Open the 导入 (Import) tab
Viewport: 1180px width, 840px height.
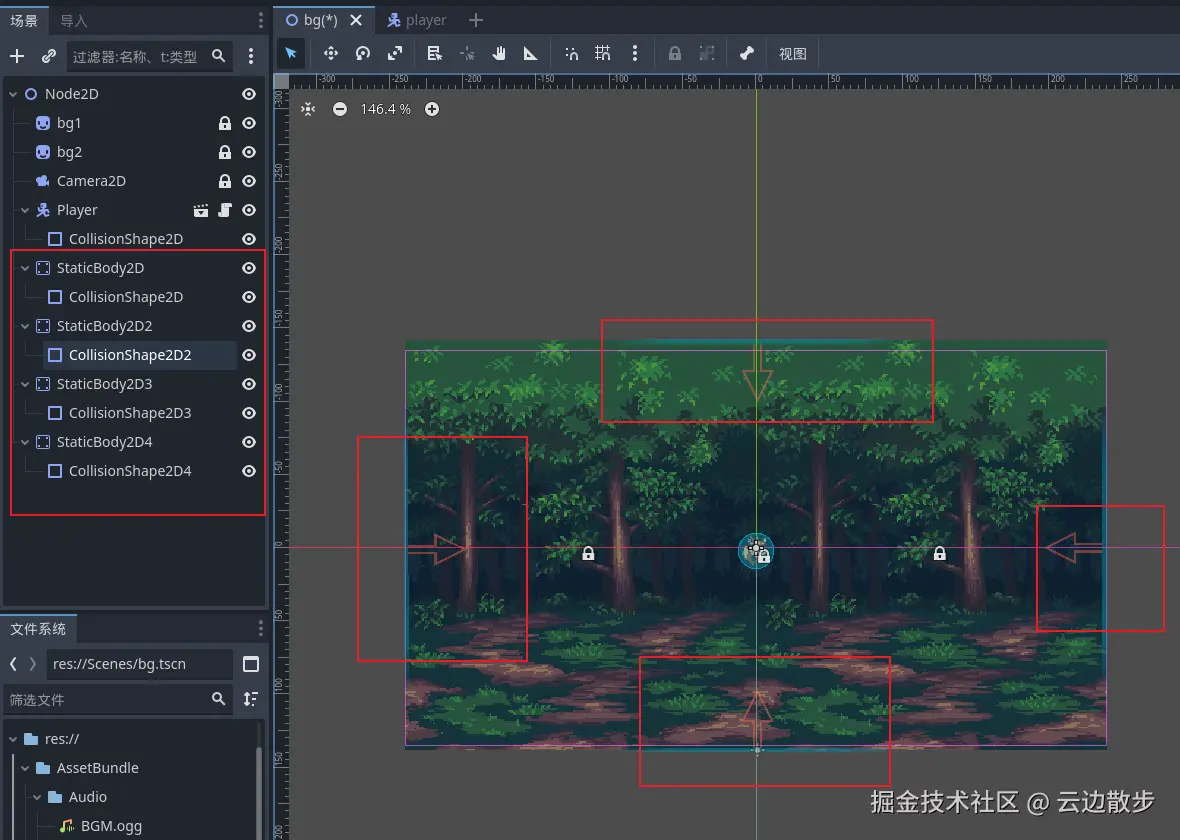(74, 21)
